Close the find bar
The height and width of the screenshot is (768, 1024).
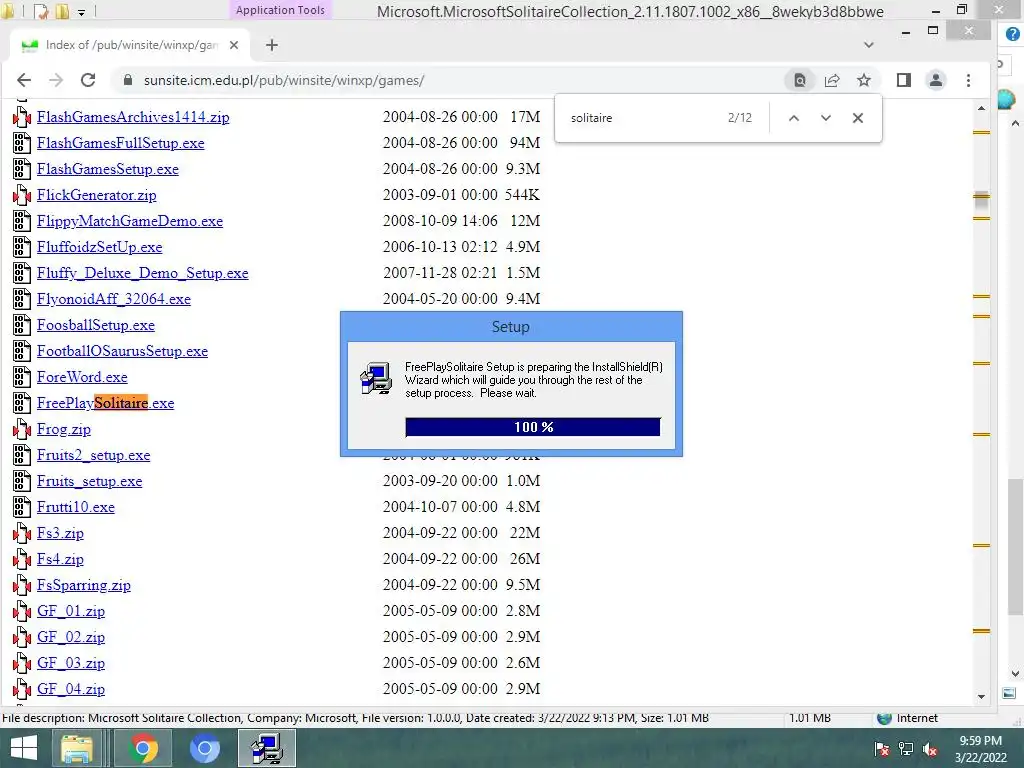pos(858,118)
